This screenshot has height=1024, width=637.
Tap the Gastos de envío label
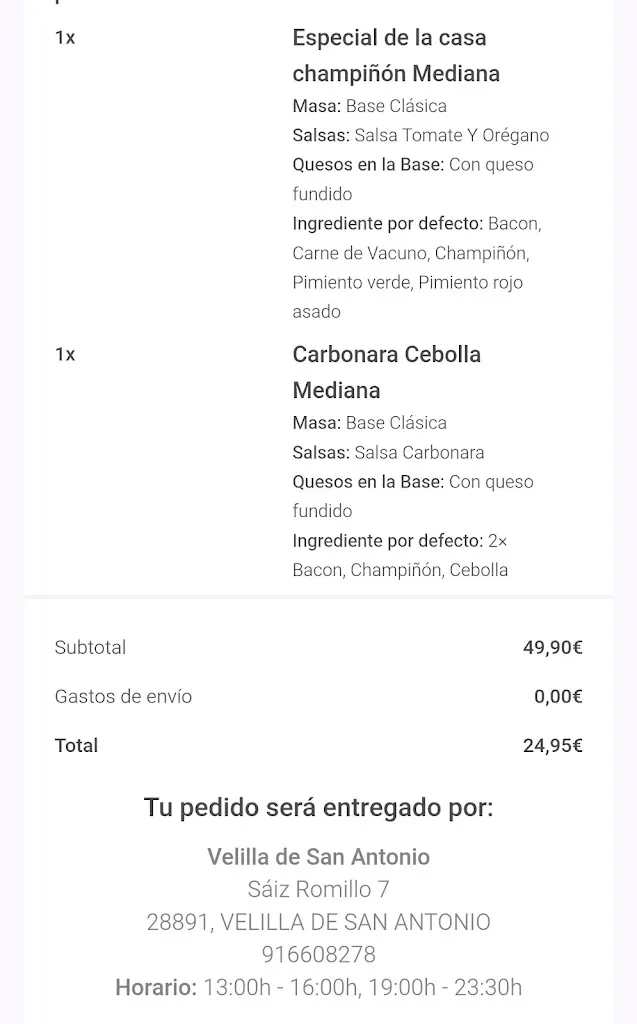123,696
